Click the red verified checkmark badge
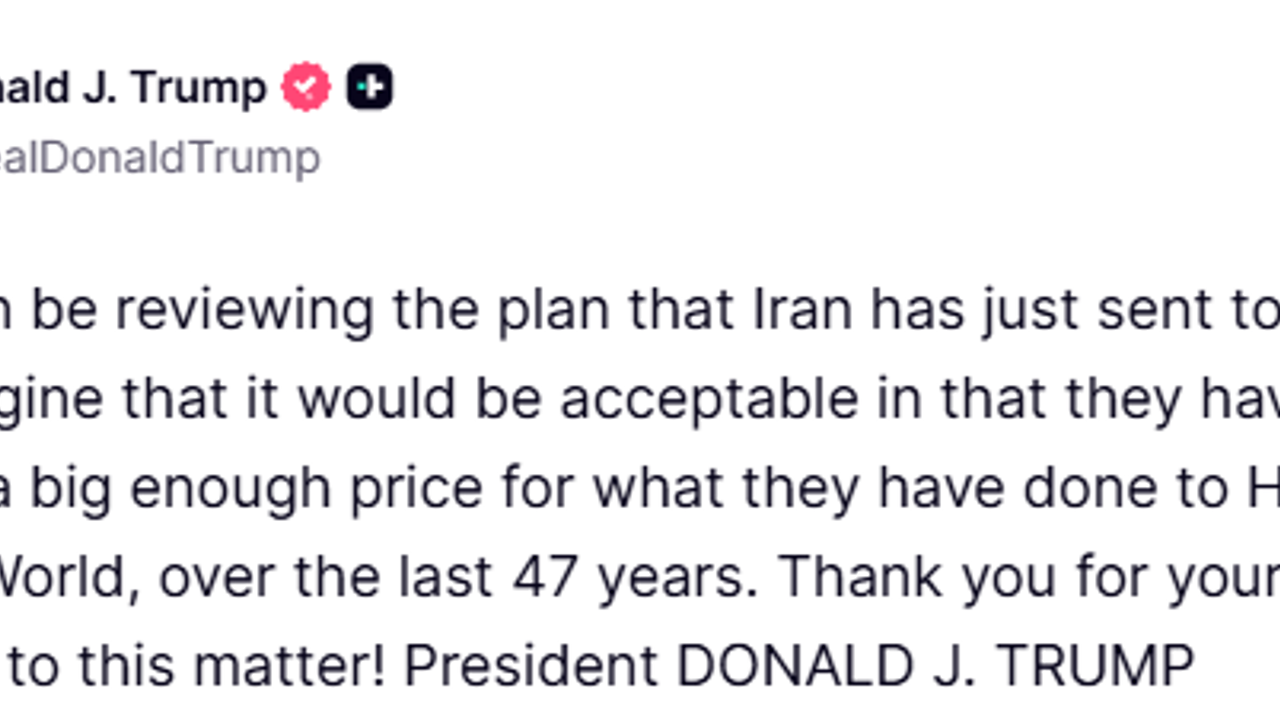 coord(306,87)
